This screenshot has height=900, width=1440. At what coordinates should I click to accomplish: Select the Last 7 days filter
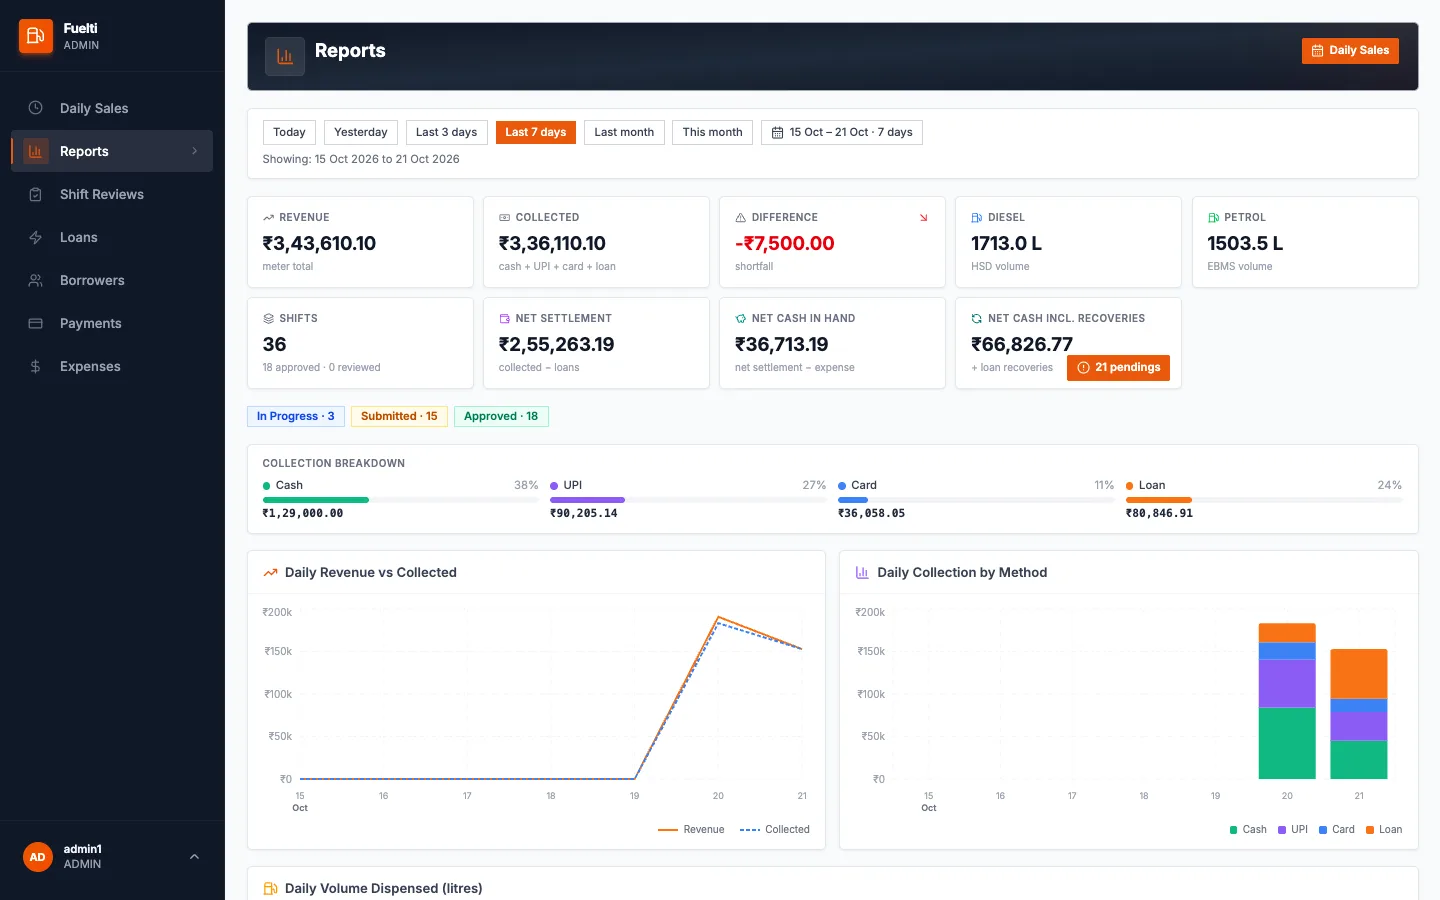[x=535, y=132]
